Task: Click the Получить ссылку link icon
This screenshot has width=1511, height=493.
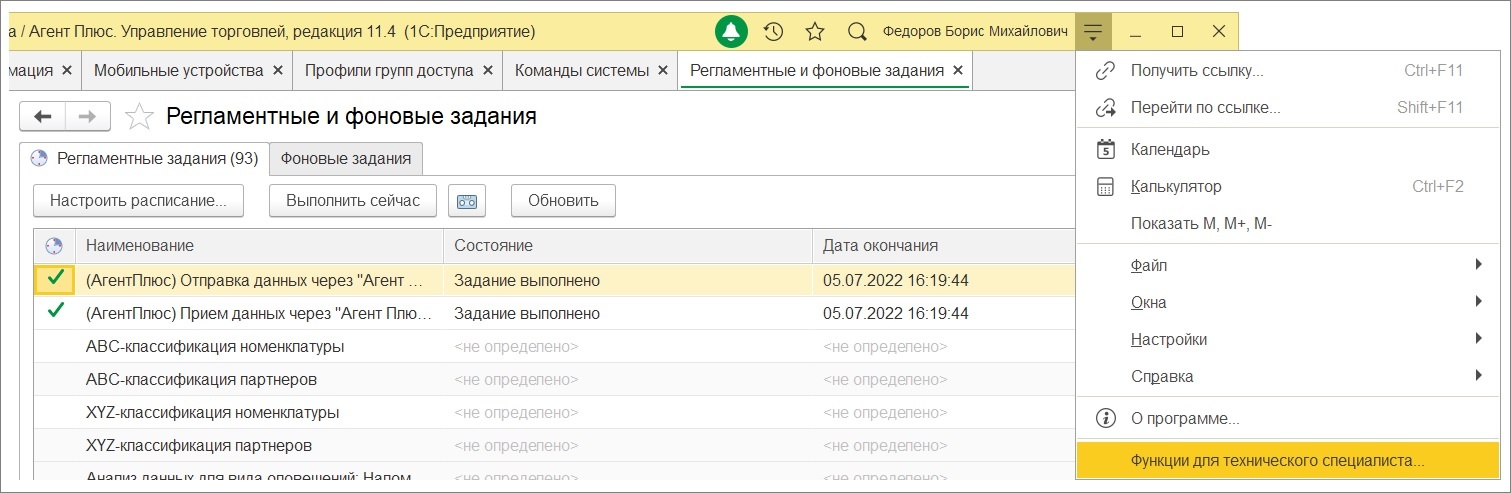Action: [x=1105, y=71]
